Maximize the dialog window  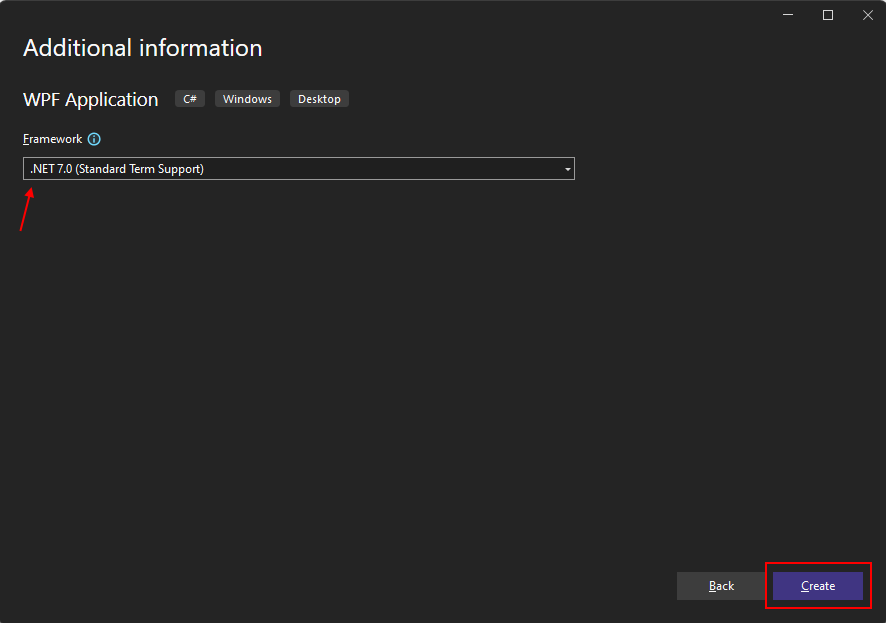828,14
